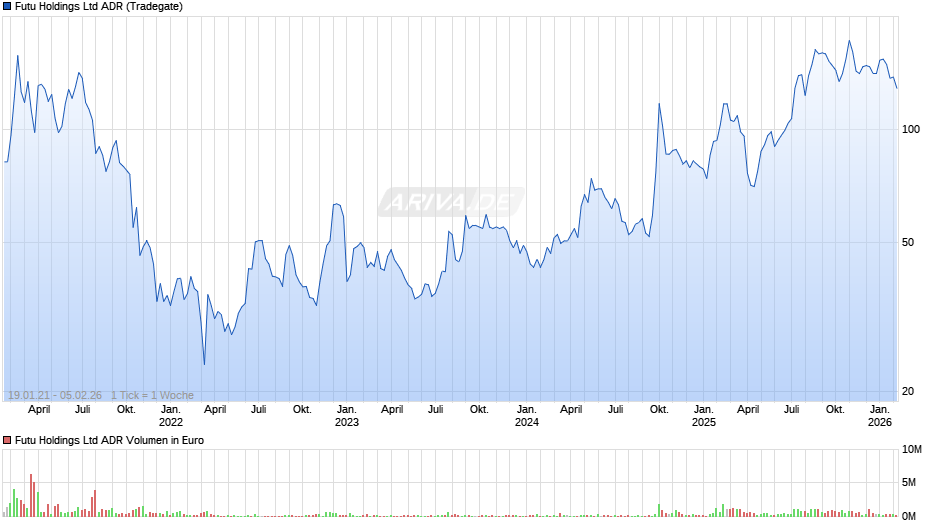The width and height of the screenshot is (940, 526).
Task: Click the blue legend square beside Futu Holdings title
Action: point(7,7)
